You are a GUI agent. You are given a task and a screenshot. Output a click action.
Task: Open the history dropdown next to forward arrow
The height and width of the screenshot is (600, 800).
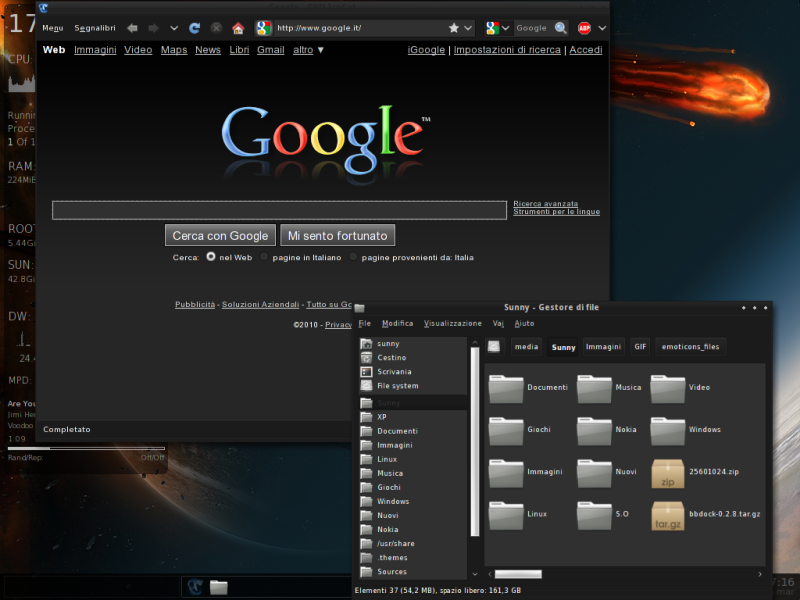click(x=174, y=28)
